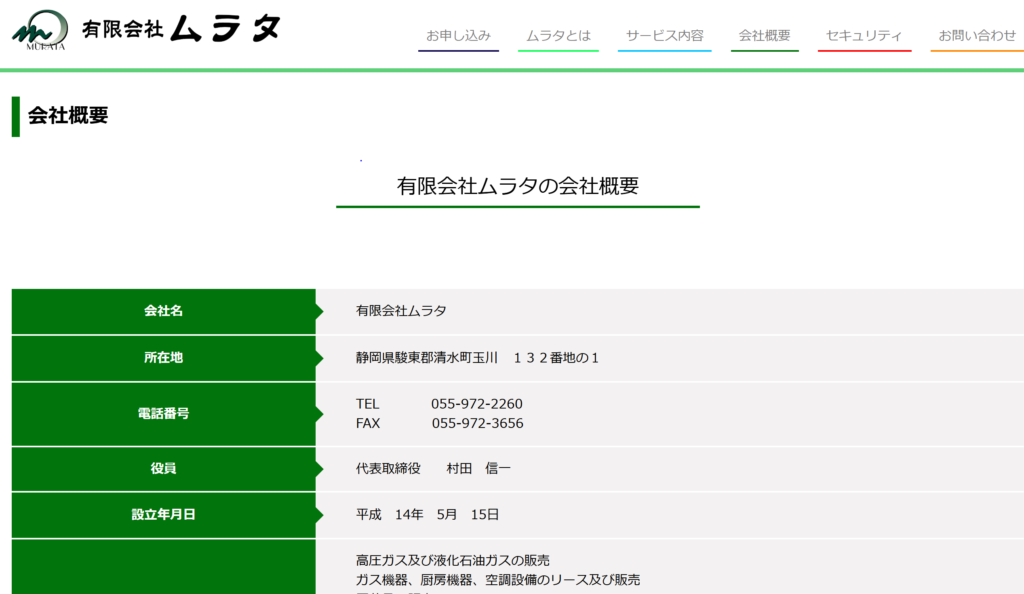The height and width of the screenshot is (594, 1024).
Task: Select the 設立年月日 row header
Action: [x=163, y=515]
